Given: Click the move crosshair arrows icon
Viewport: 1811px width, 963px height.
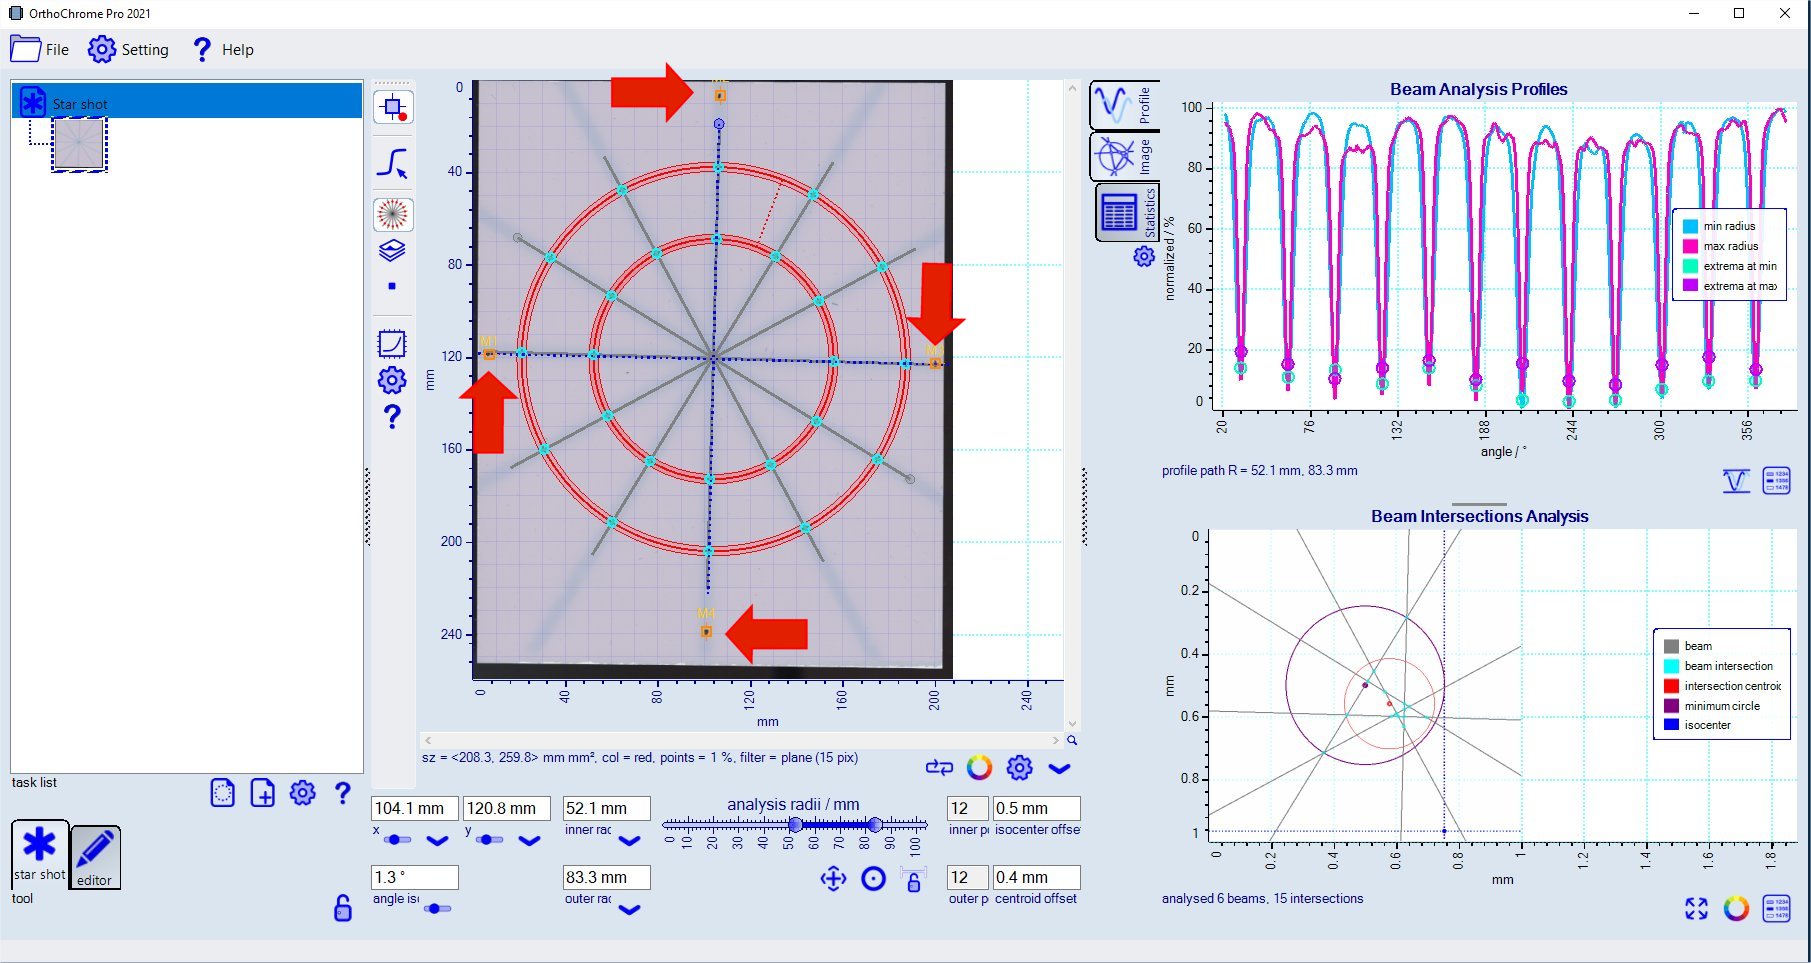Looking at the screenshot, I should coord(833,879).
